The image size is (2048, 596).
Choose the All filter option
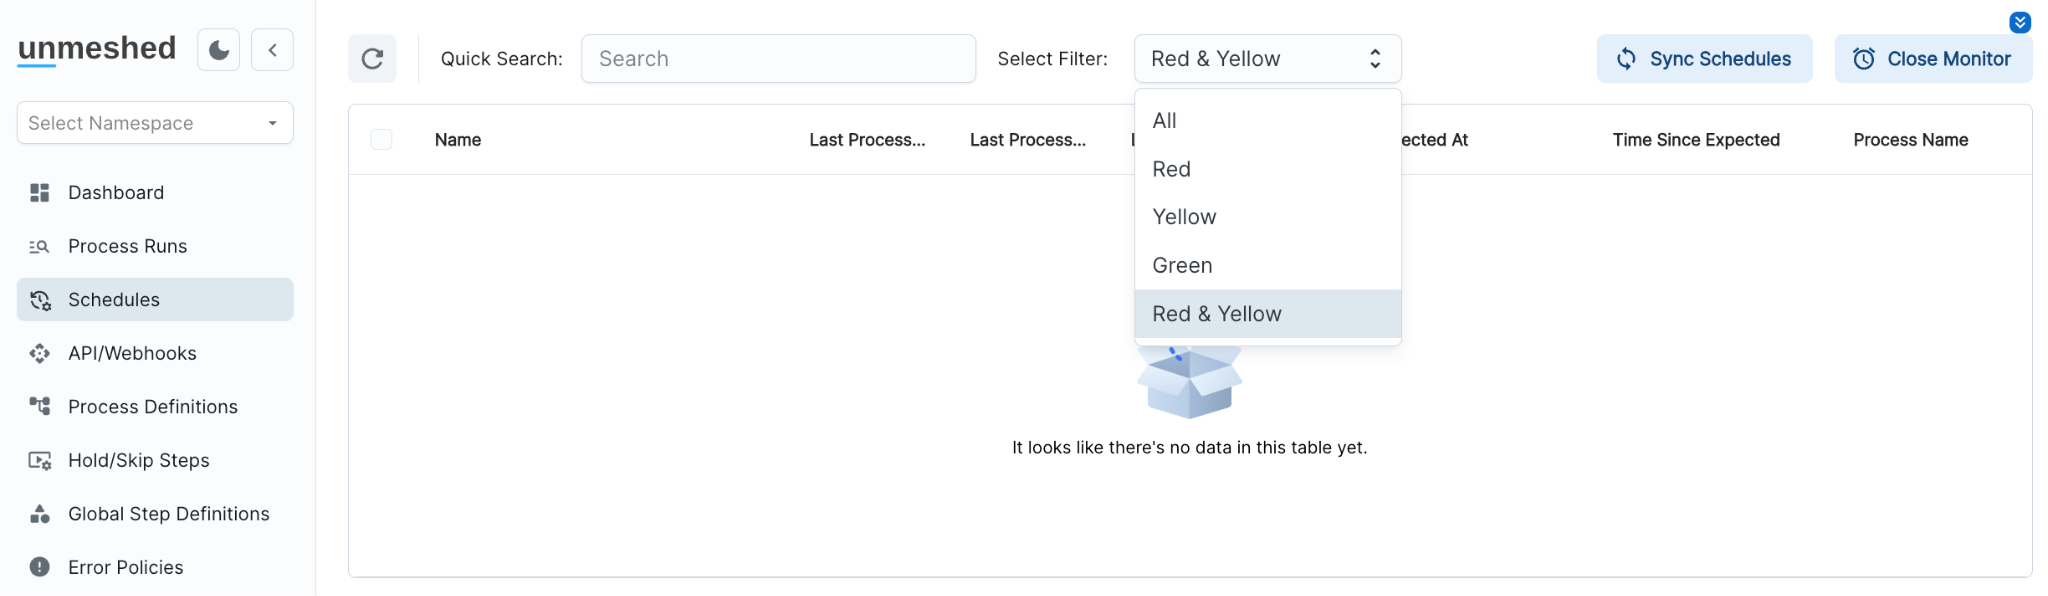tap(1165, 121)
